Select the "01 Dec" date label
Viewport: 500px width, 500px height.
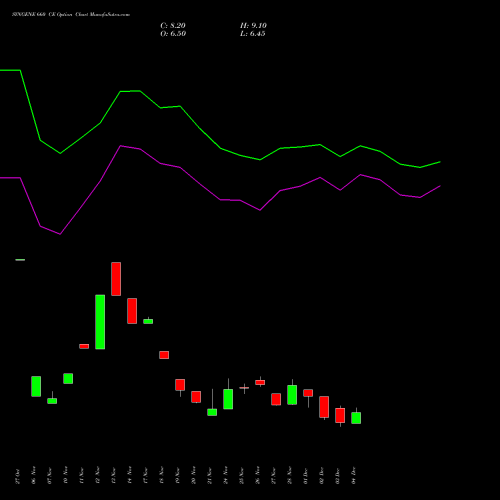coord(306,476)
